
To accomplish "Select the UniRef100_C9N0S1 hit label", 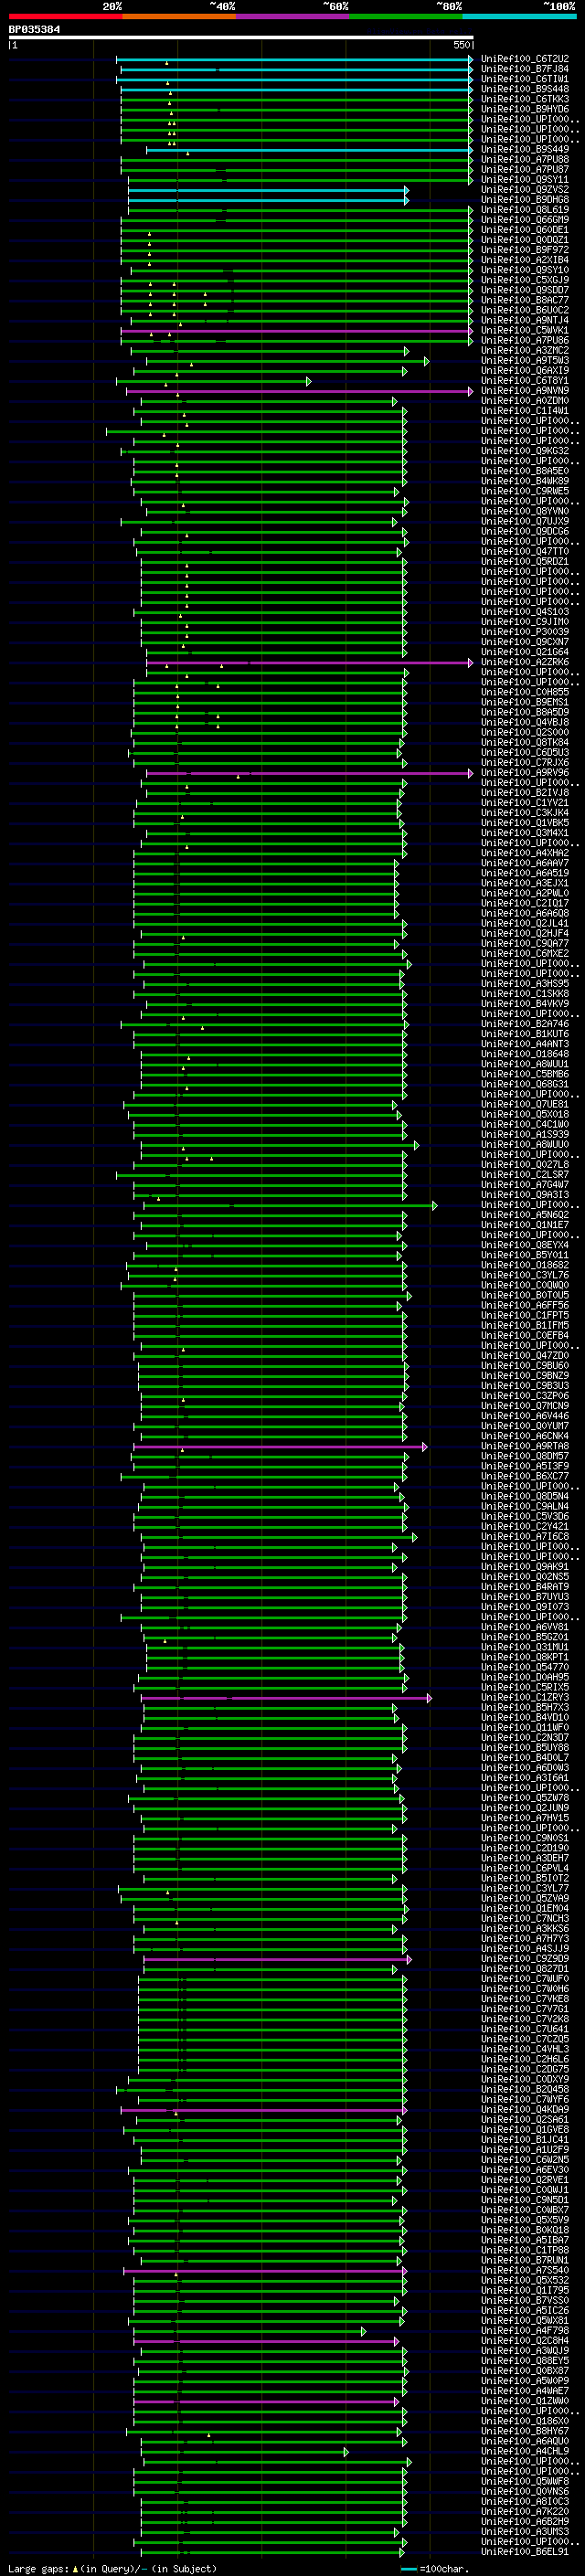I will (x=525, y=1838).
